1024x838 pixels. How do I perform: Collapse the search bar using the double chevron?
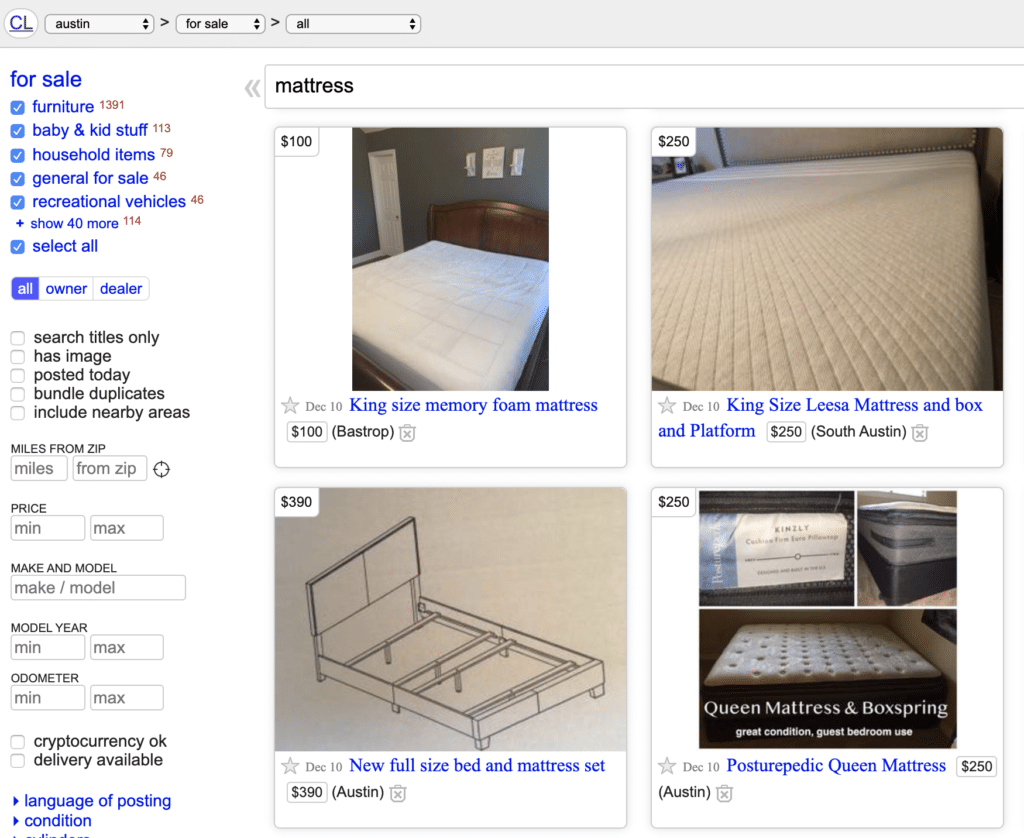252,88
